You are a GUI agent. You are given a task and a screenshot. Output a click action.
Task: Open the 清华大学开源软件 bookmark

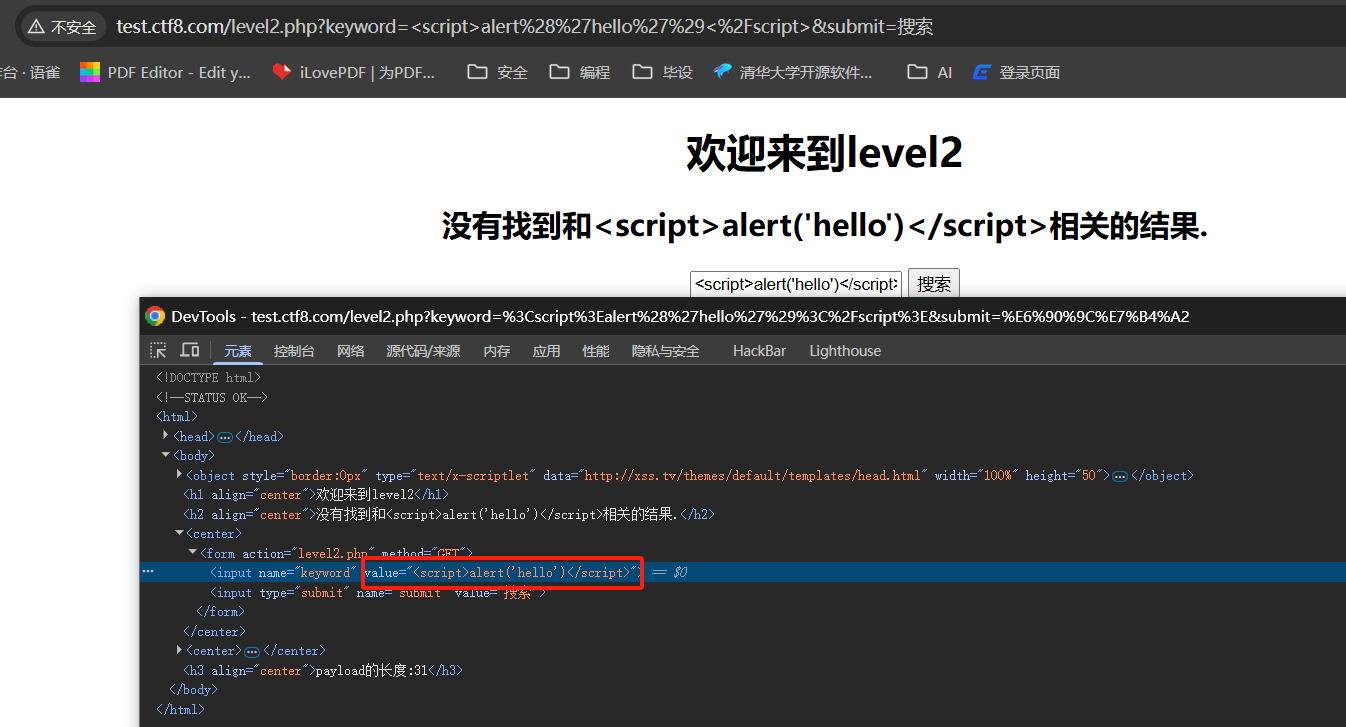tap(793, 72)
